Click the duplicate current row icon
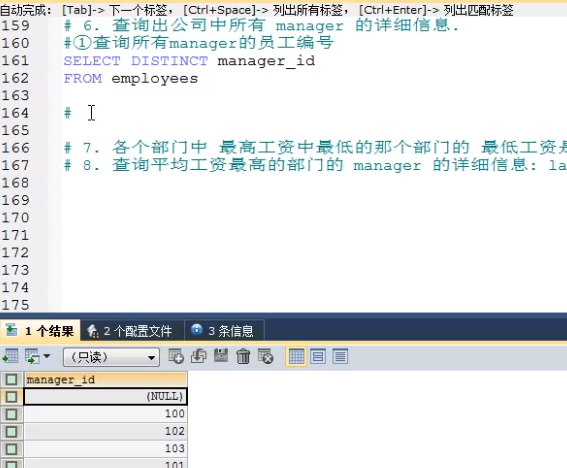567x468 pixels. point(199,356)
